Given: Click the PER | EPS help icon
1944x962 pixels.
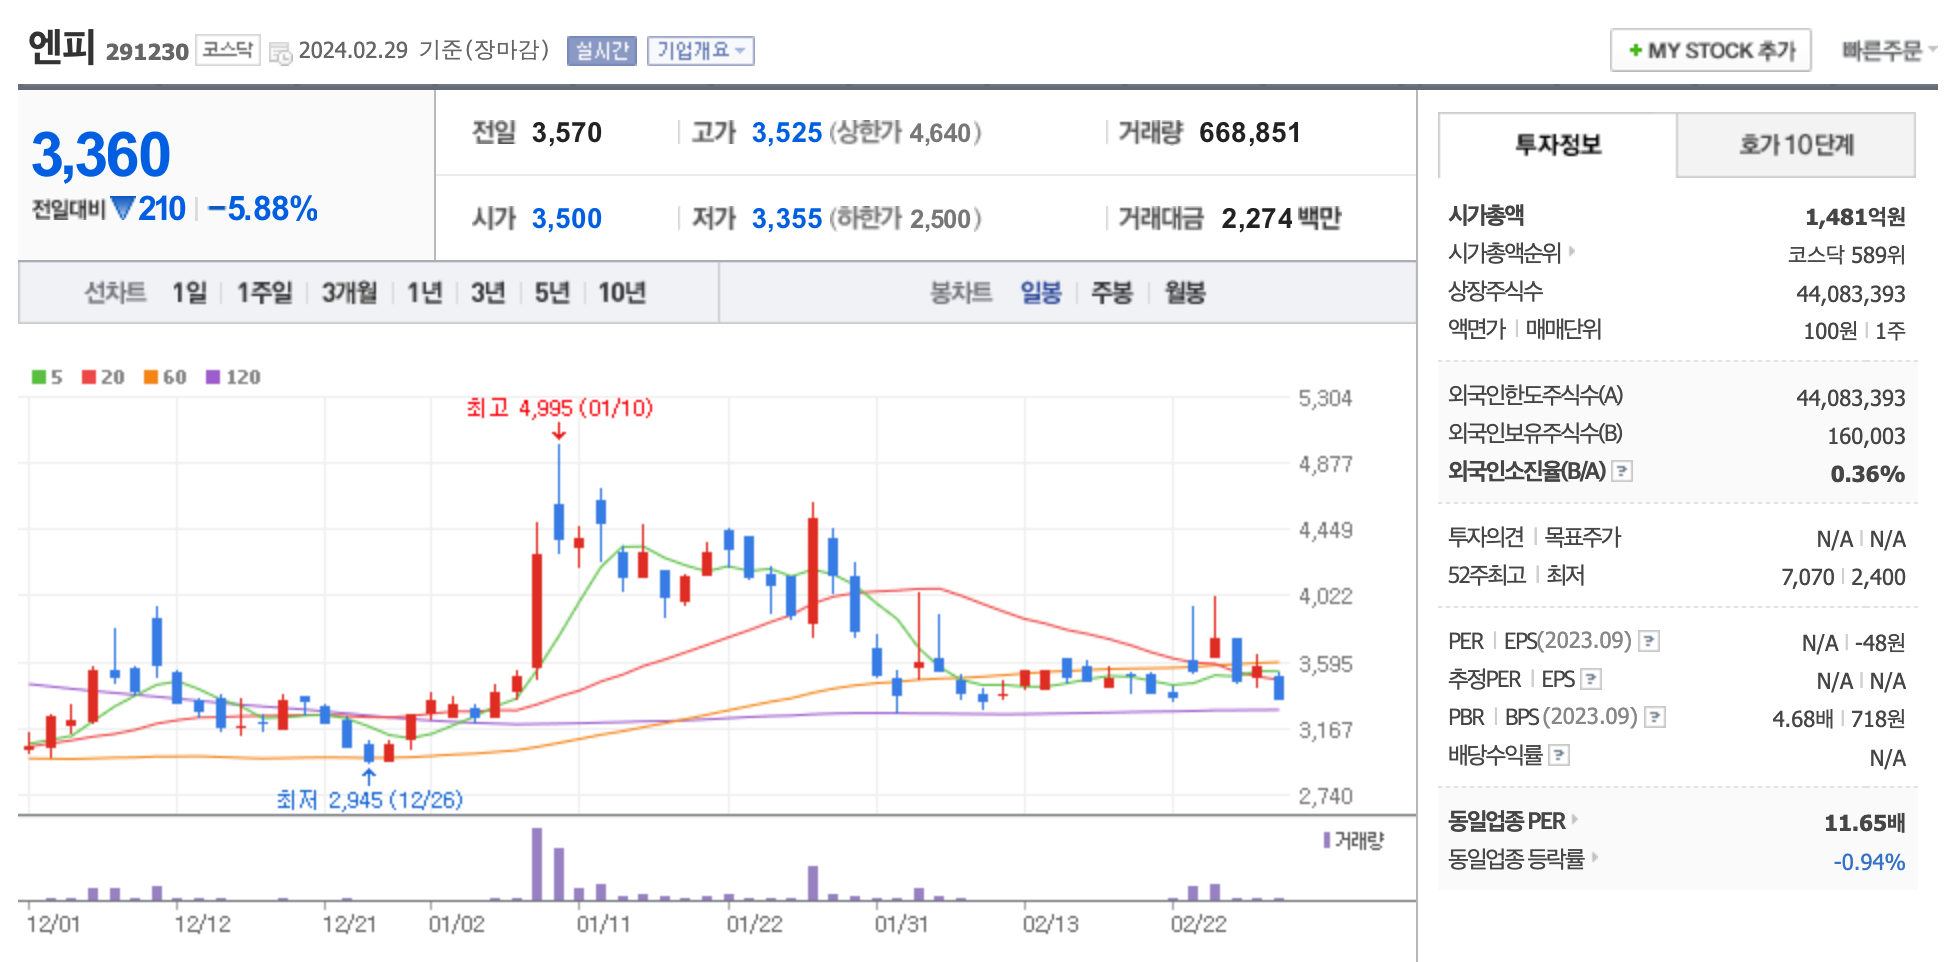Looking at the screenshot, I should 1649,641.
